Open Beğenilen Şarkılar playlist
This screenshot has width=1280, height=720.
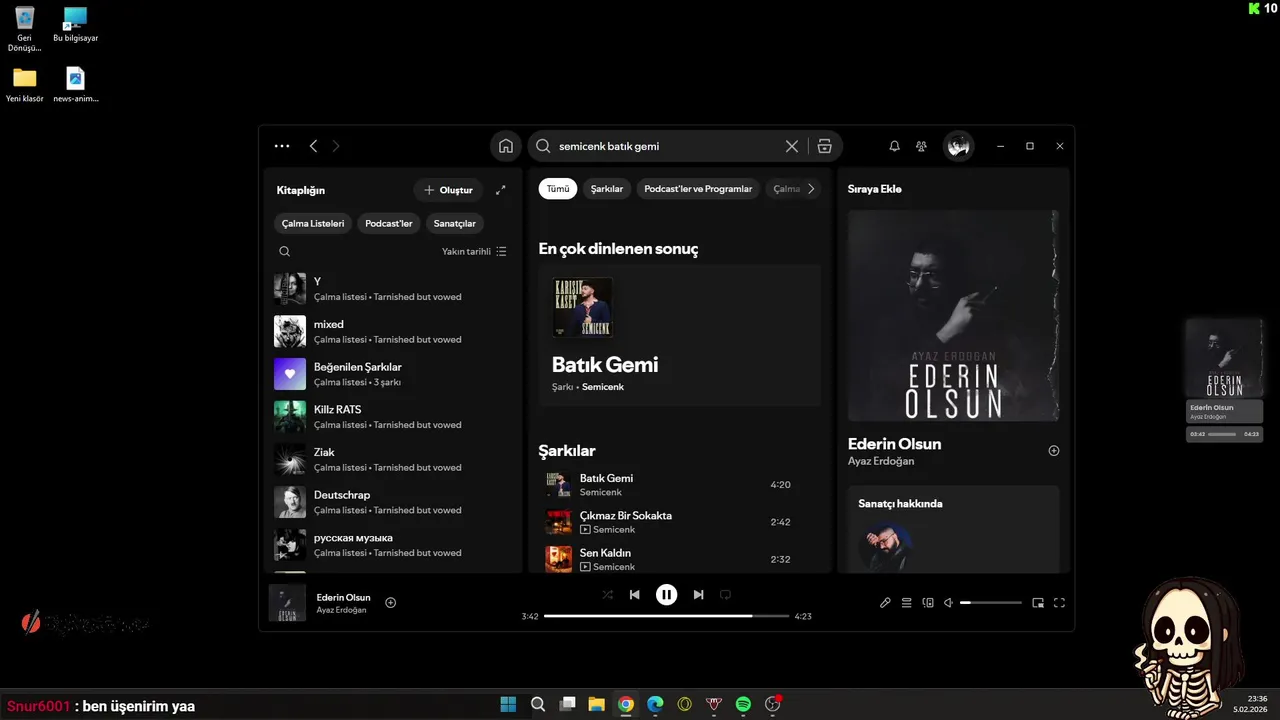click(x=395, y=374)
